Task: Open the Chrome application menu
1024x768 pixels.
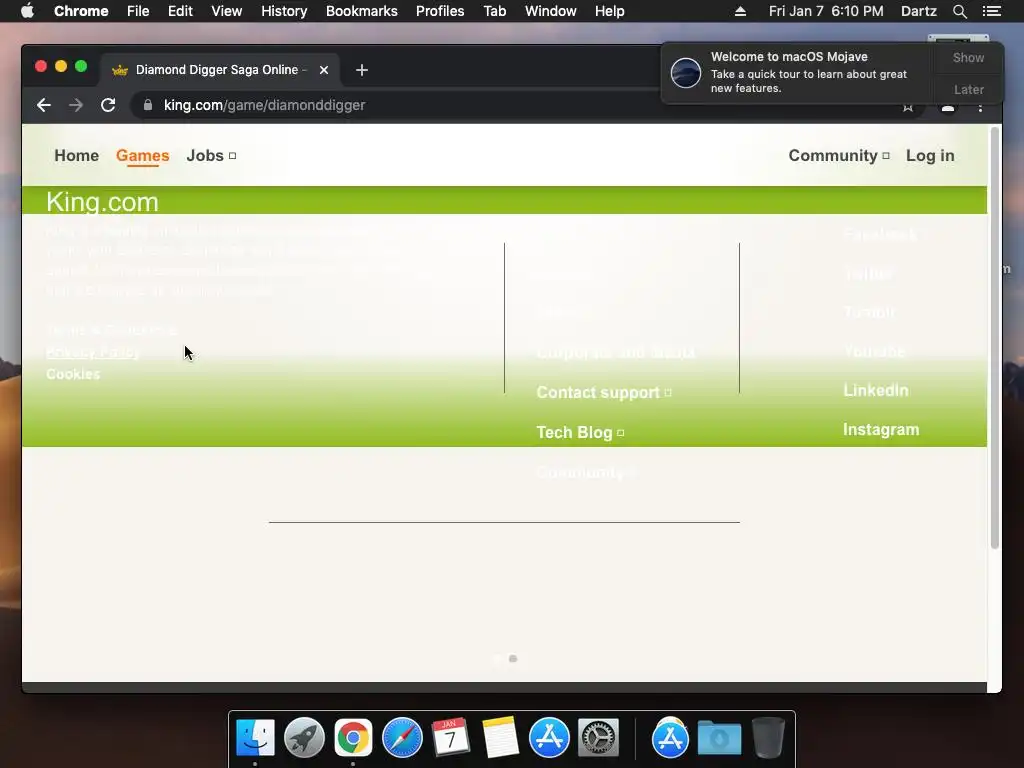Action: (x=81, y=11)
